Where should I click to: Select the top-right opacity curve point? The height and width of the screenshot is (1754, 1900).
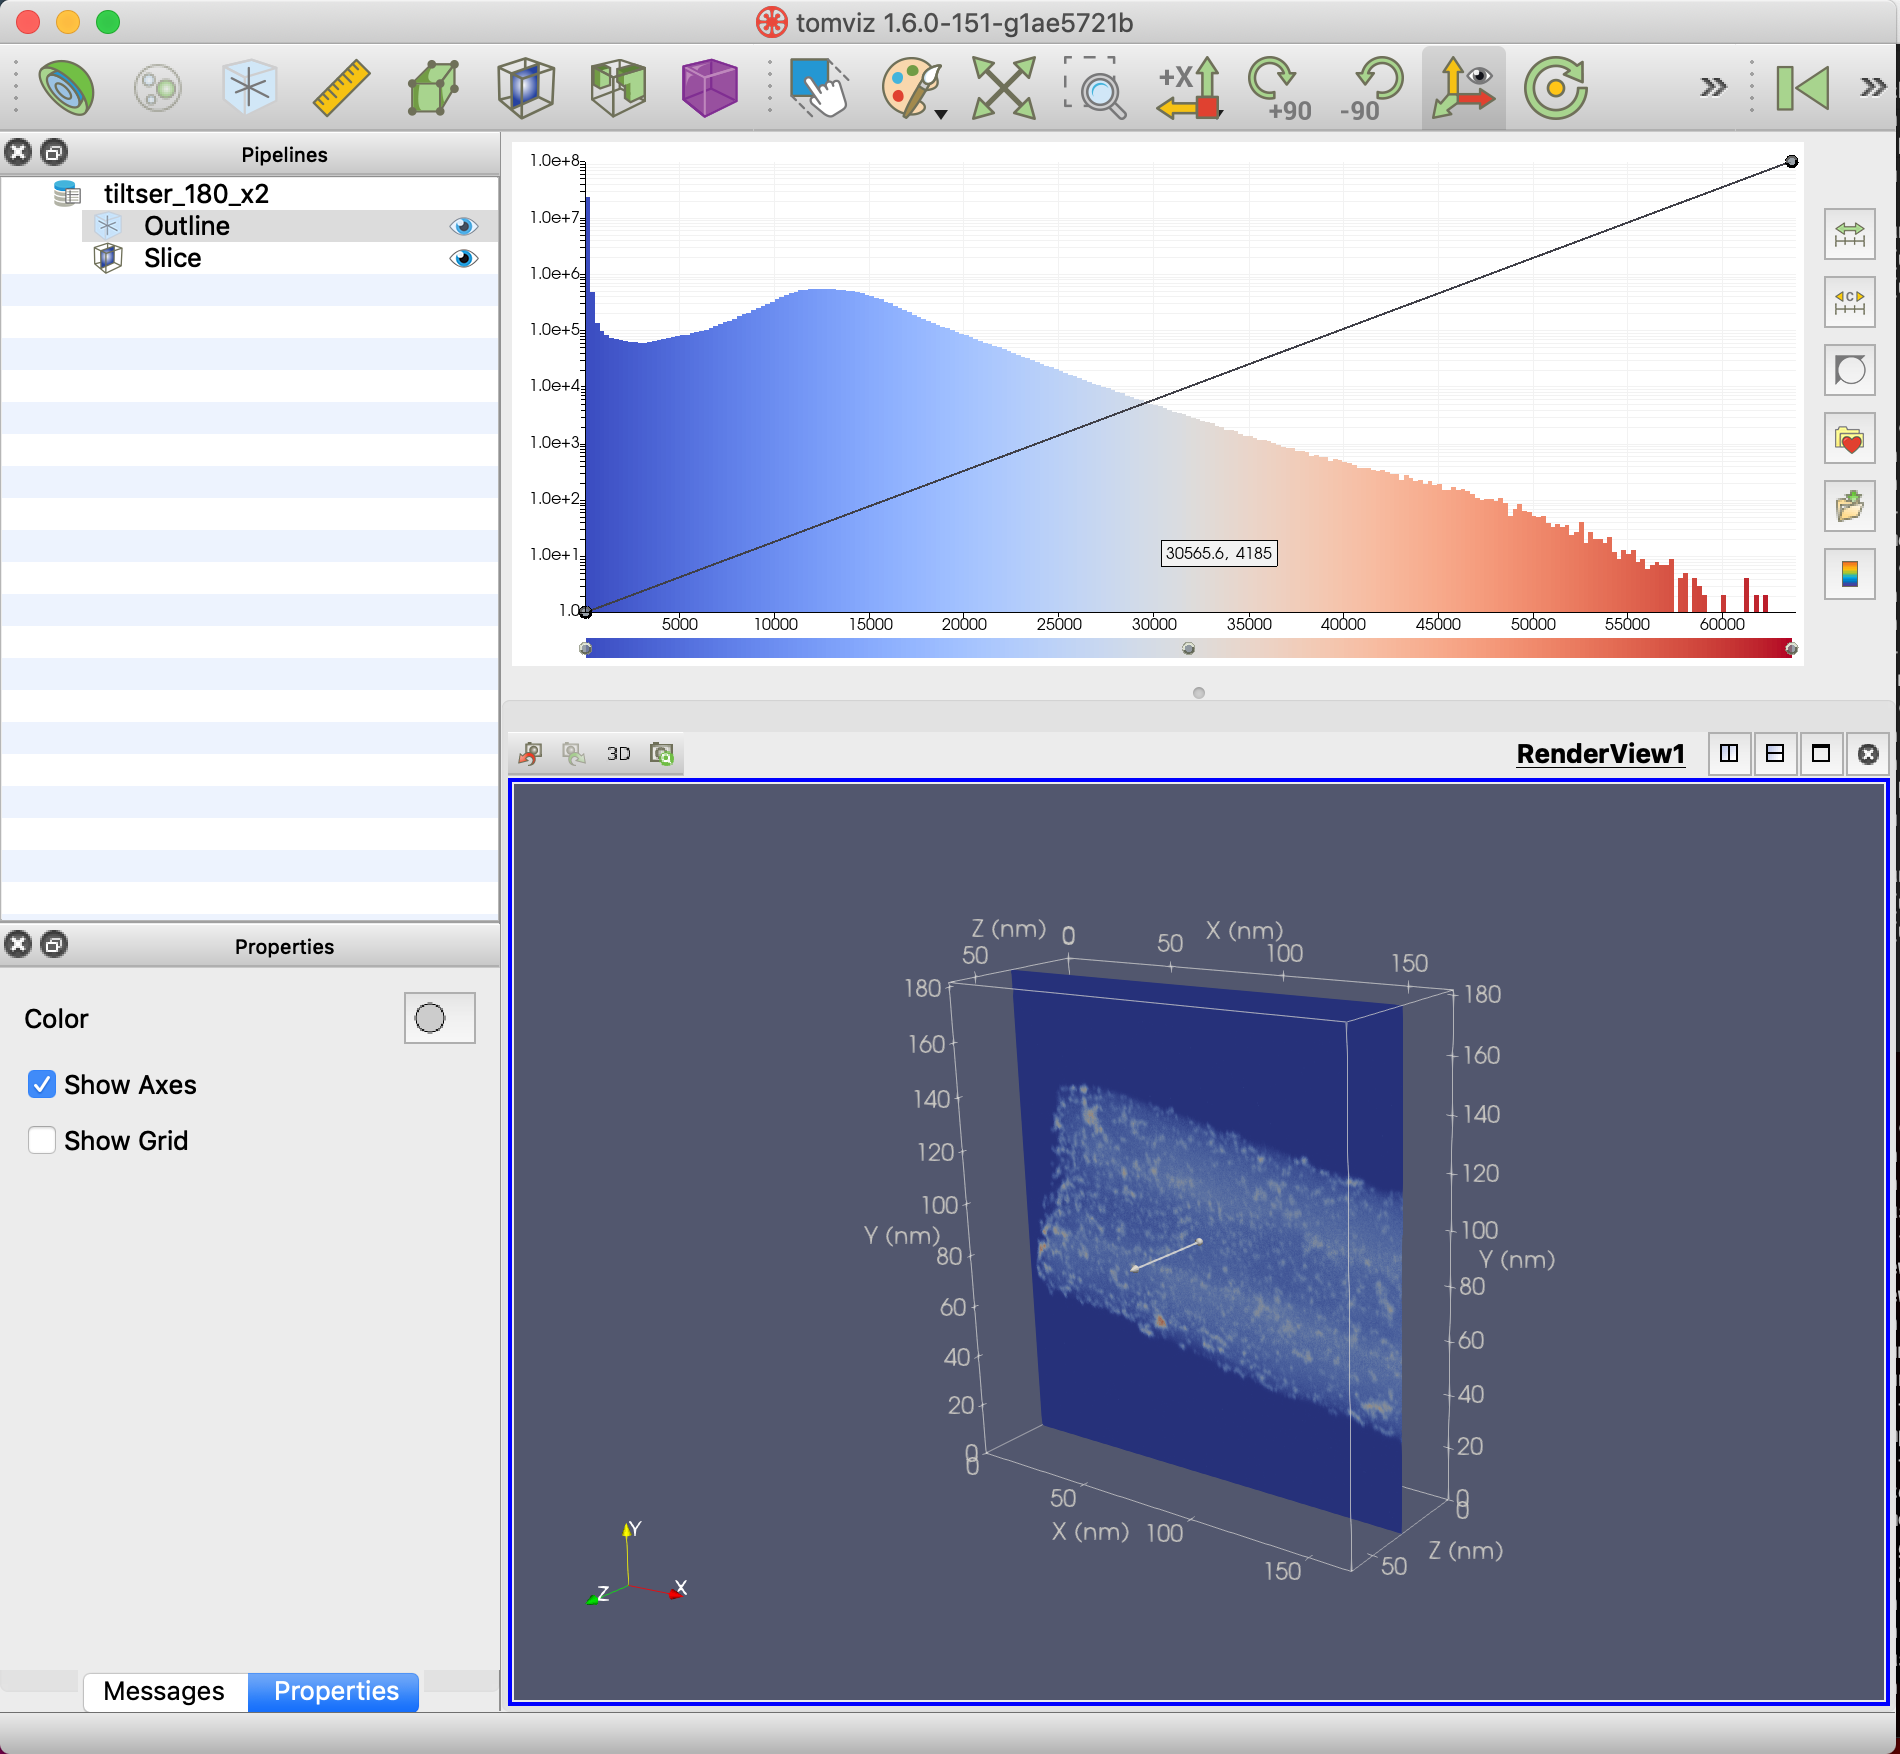1791,161
